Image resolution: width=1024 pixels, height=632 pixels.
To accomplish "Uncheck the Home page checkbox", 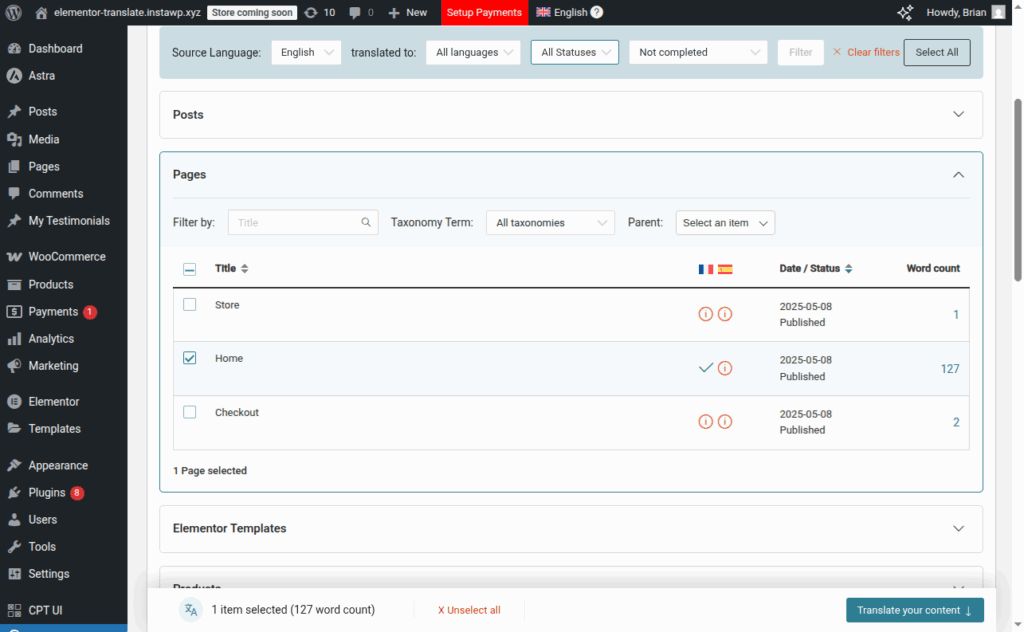I will point(189,358).
